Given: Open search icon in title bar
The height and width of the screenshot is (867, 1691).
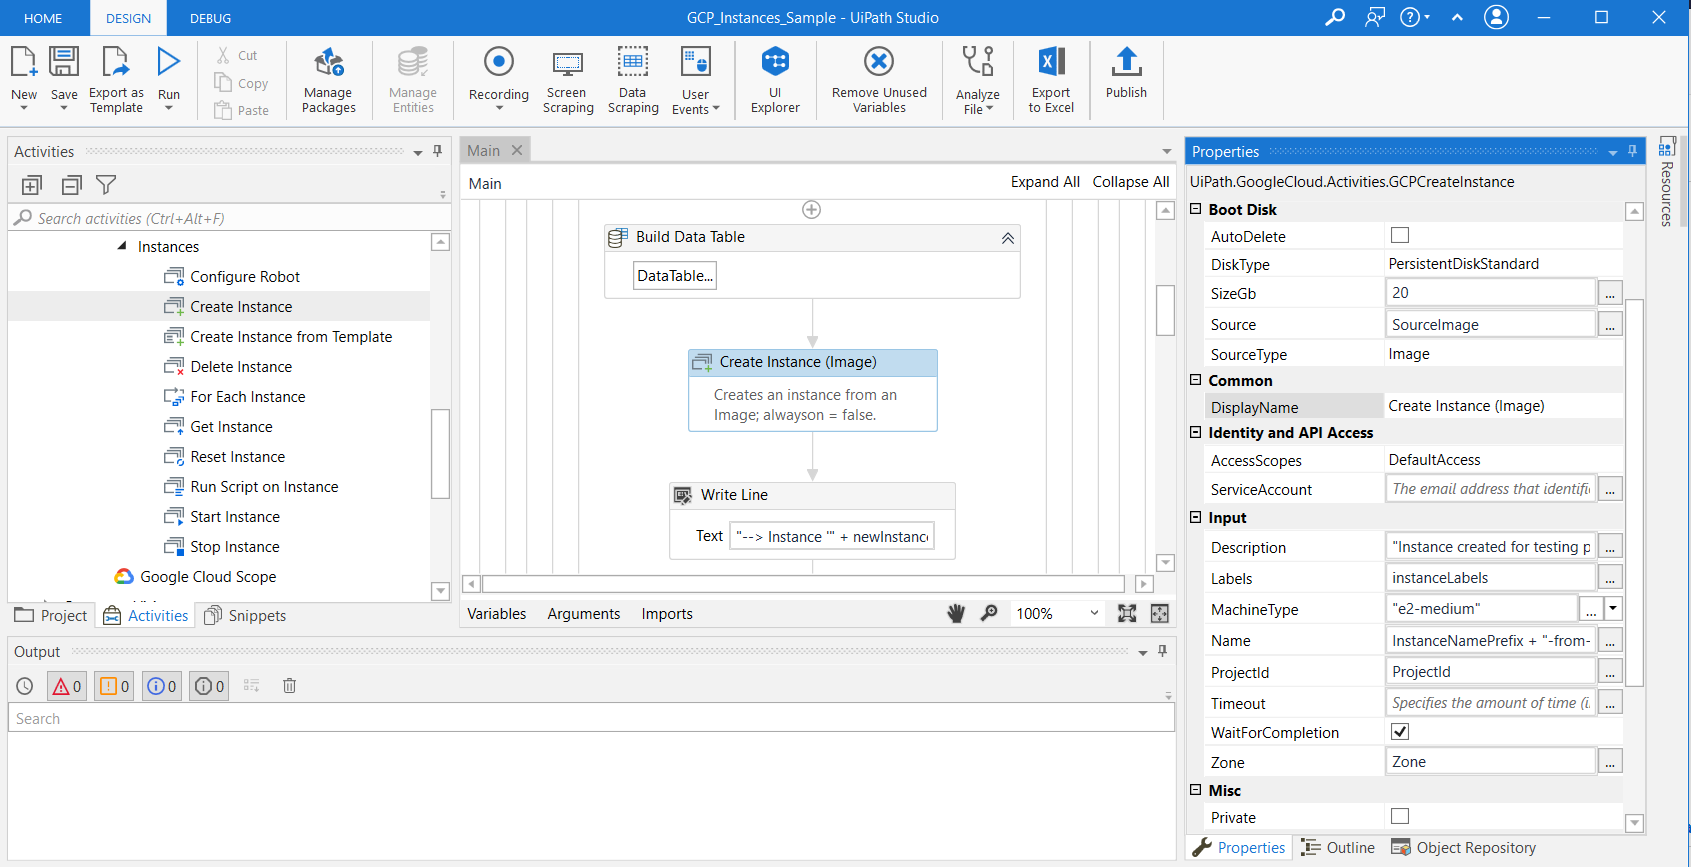Looking at the screenshot, I should tap(1335, 17).
